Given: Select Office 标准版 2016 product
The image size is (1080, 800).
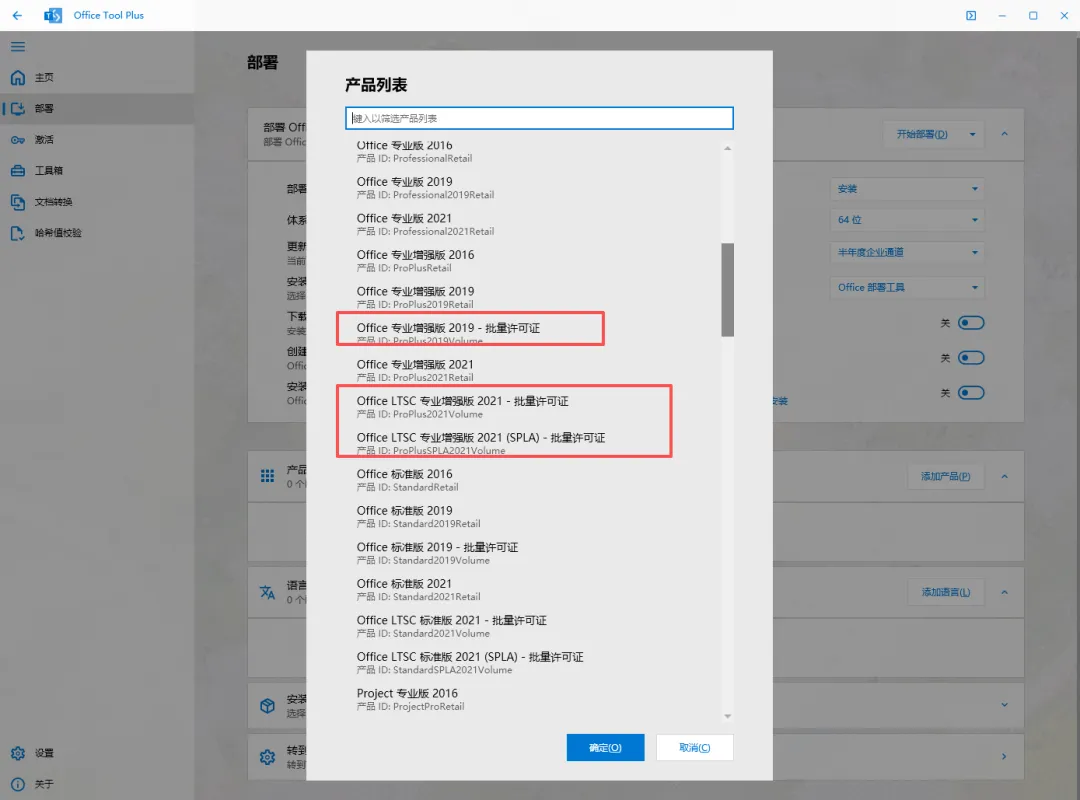Looking at the screenshot, I should 532,480.
